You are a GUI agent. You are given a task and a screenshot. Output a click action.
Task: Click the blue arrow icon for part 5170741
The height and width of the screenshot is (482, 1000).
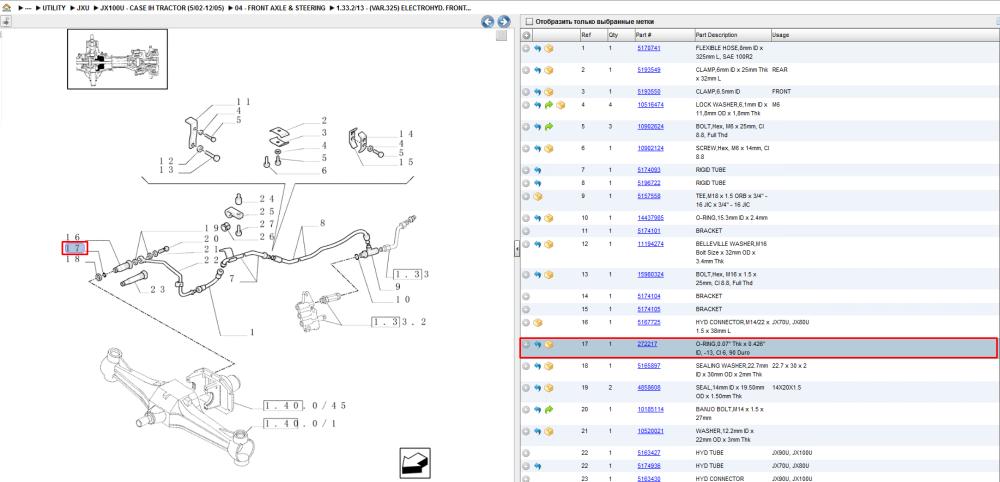[537, 48]
